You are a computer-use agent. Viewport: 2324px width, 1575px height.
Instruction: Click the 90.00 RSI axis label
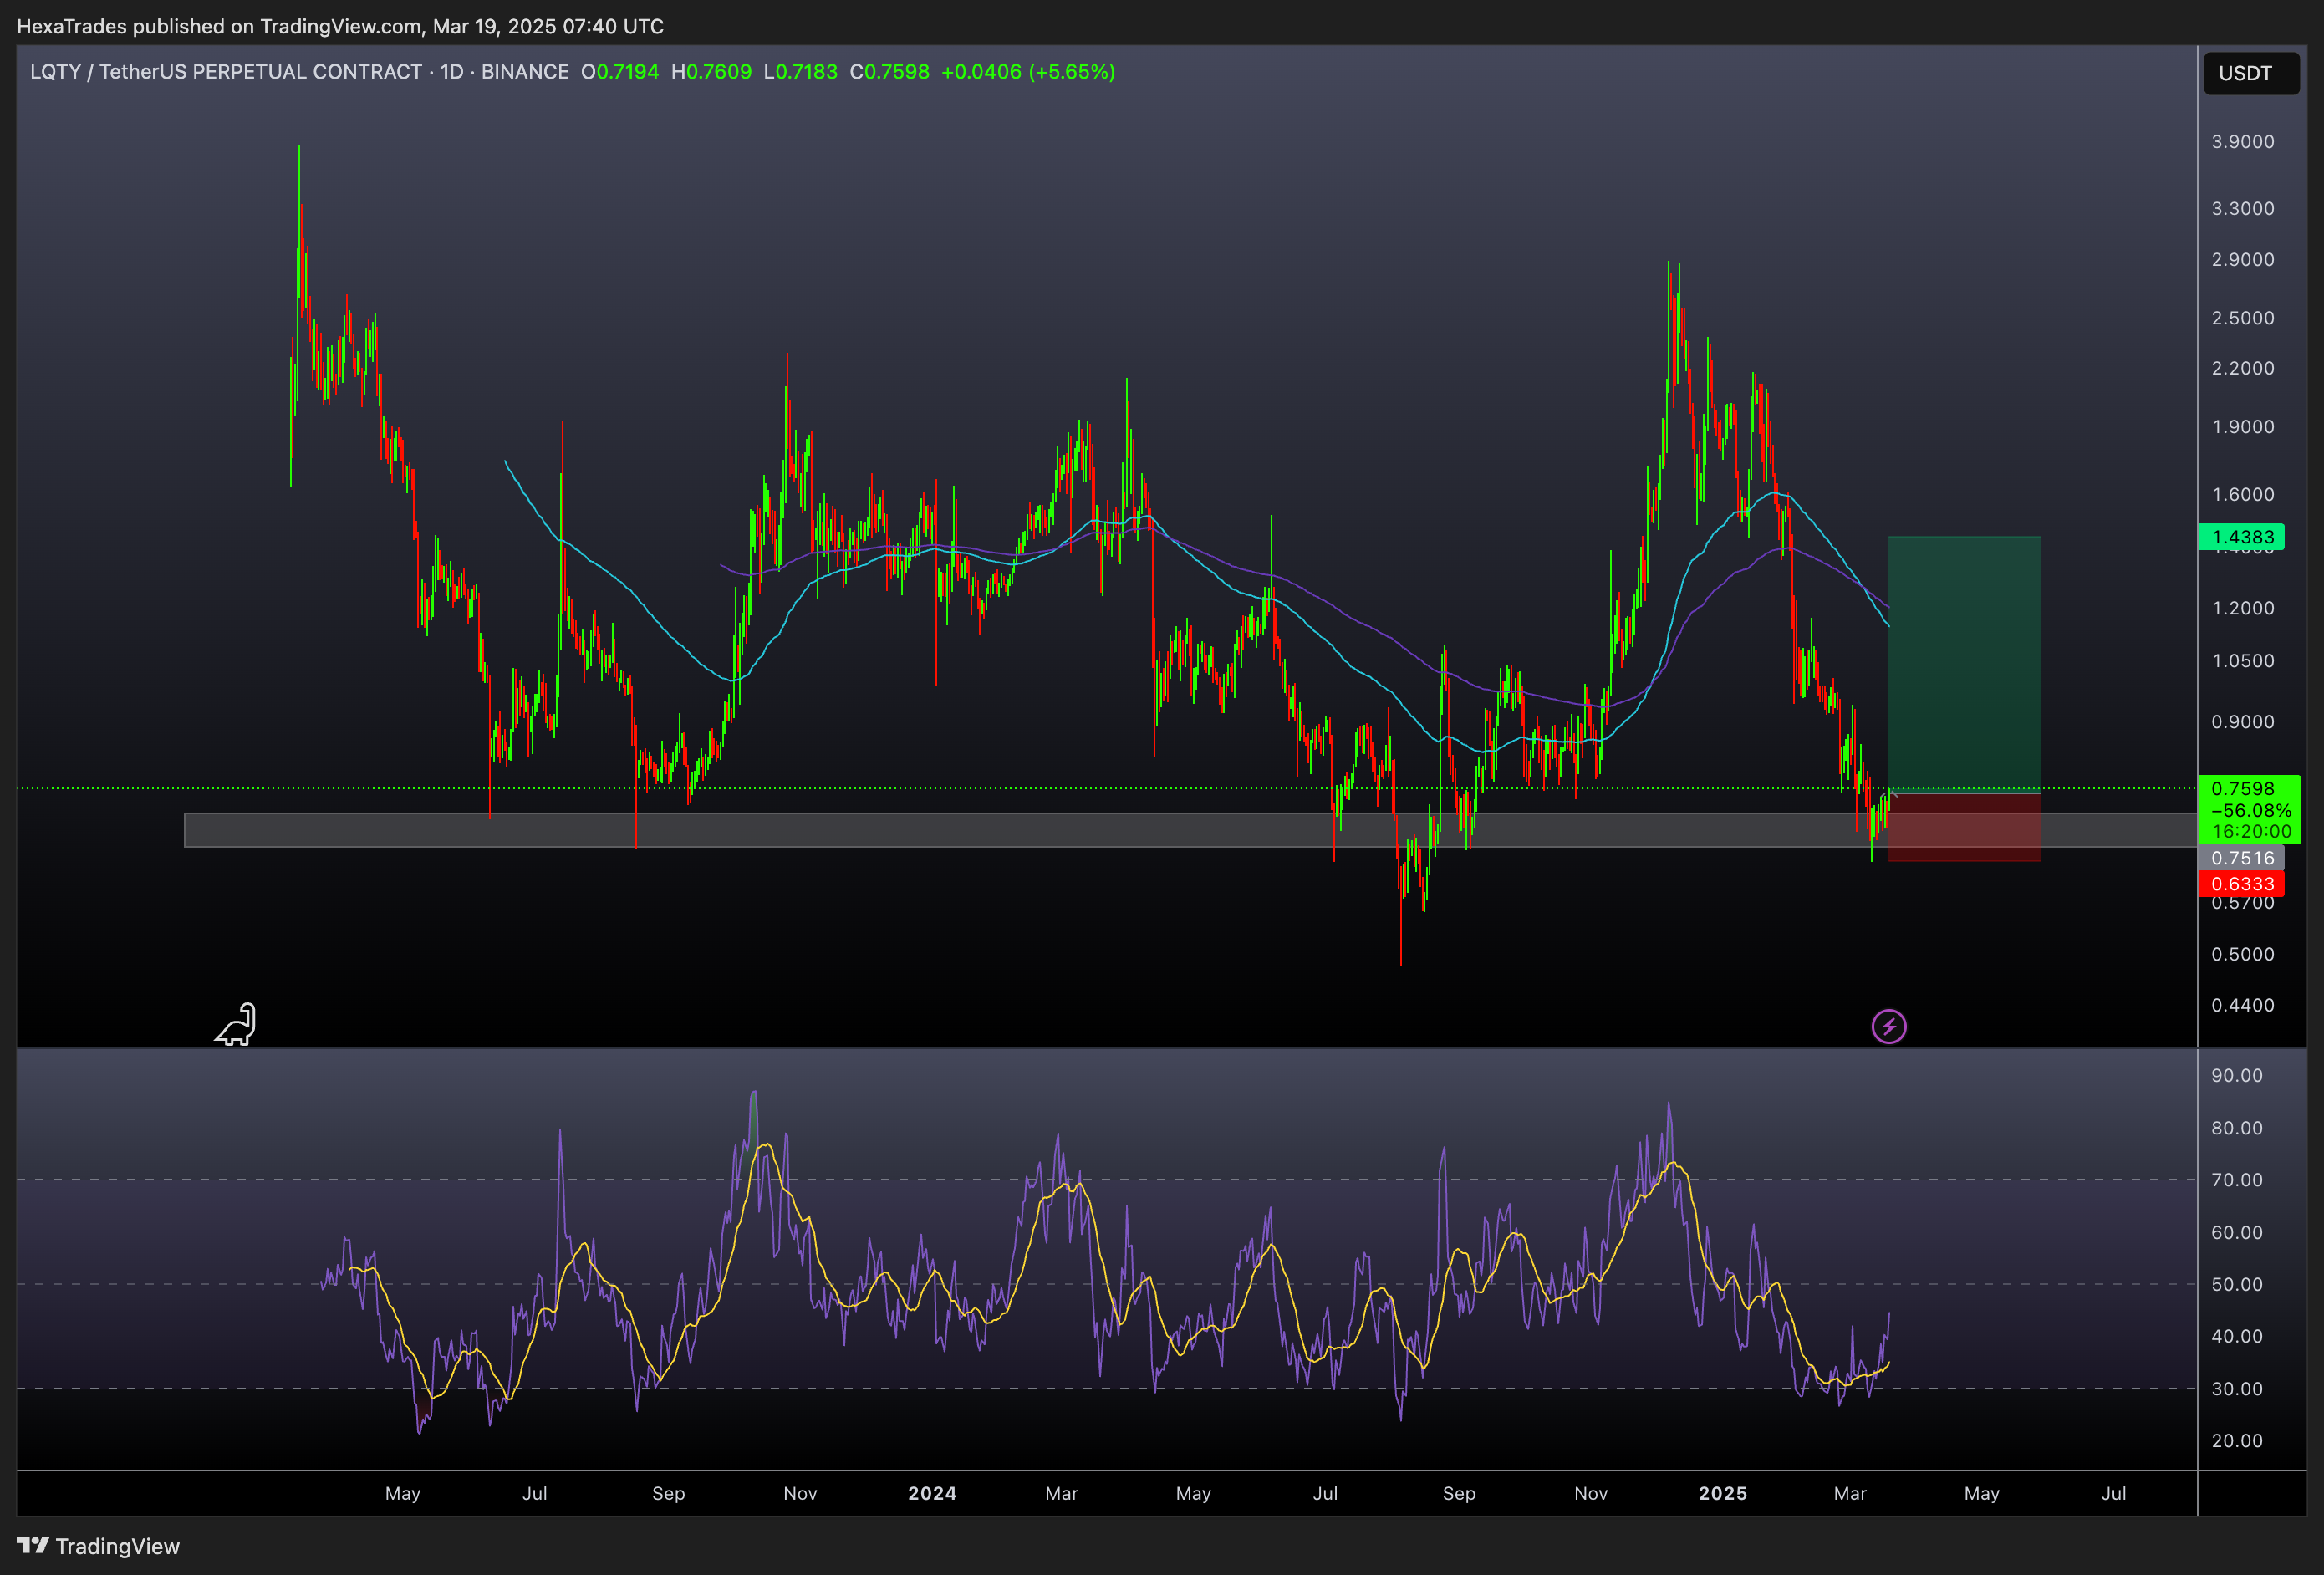click(x=2236, y=1076)
